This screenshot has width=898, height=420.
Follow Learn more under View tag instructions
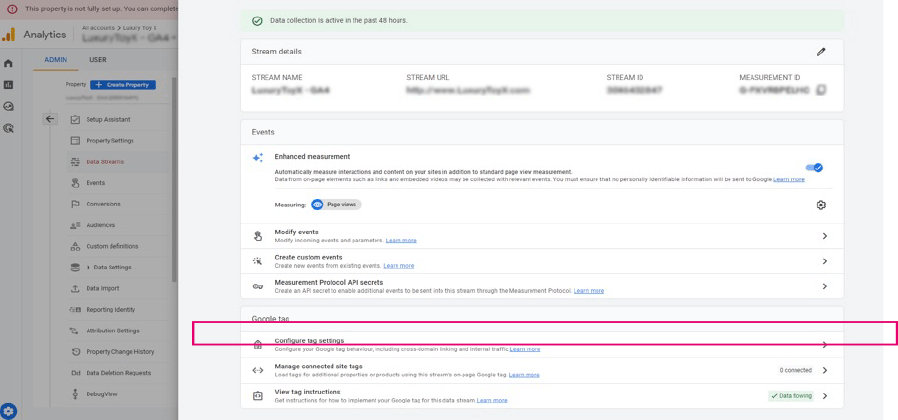tap(492, 400)
